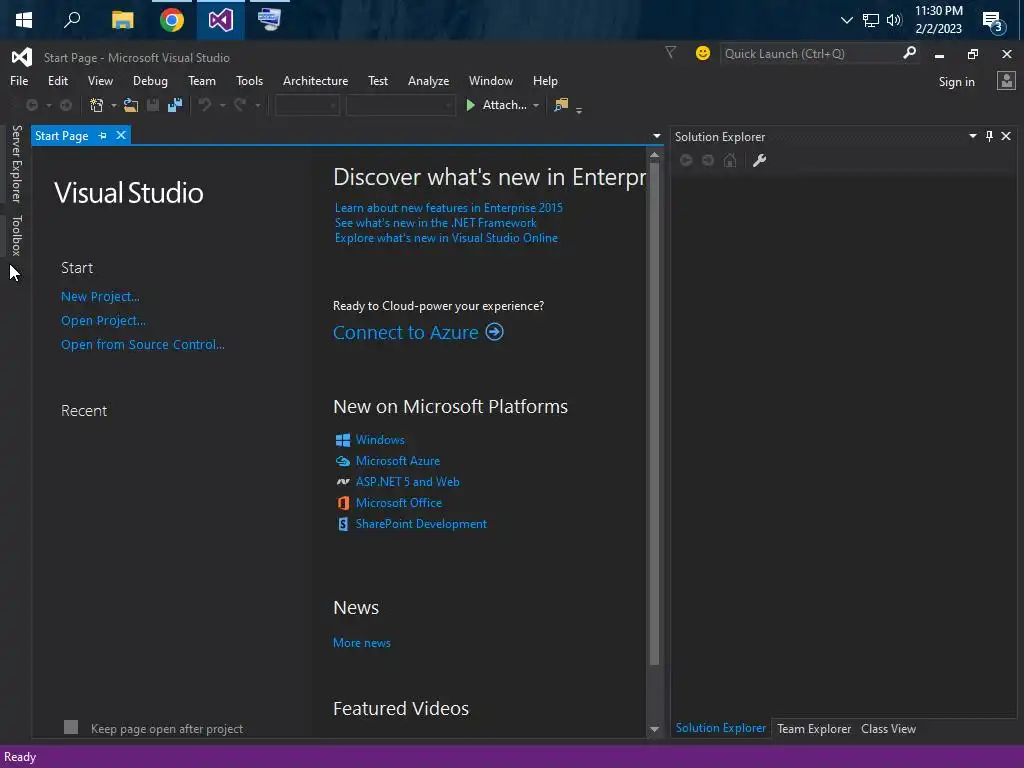The height and width of the screenshot is (768, 1024).
Task: Click the Find in Files toolbar icon
Action: 561,105
